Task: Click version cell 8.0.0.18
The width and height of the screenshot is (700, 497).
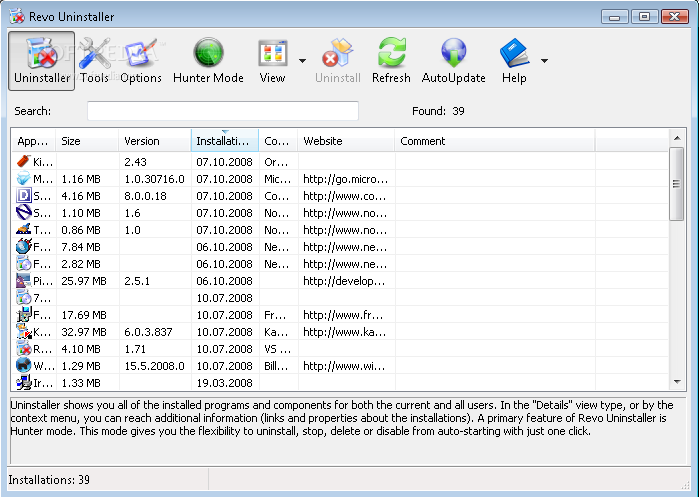Action: 145,196
